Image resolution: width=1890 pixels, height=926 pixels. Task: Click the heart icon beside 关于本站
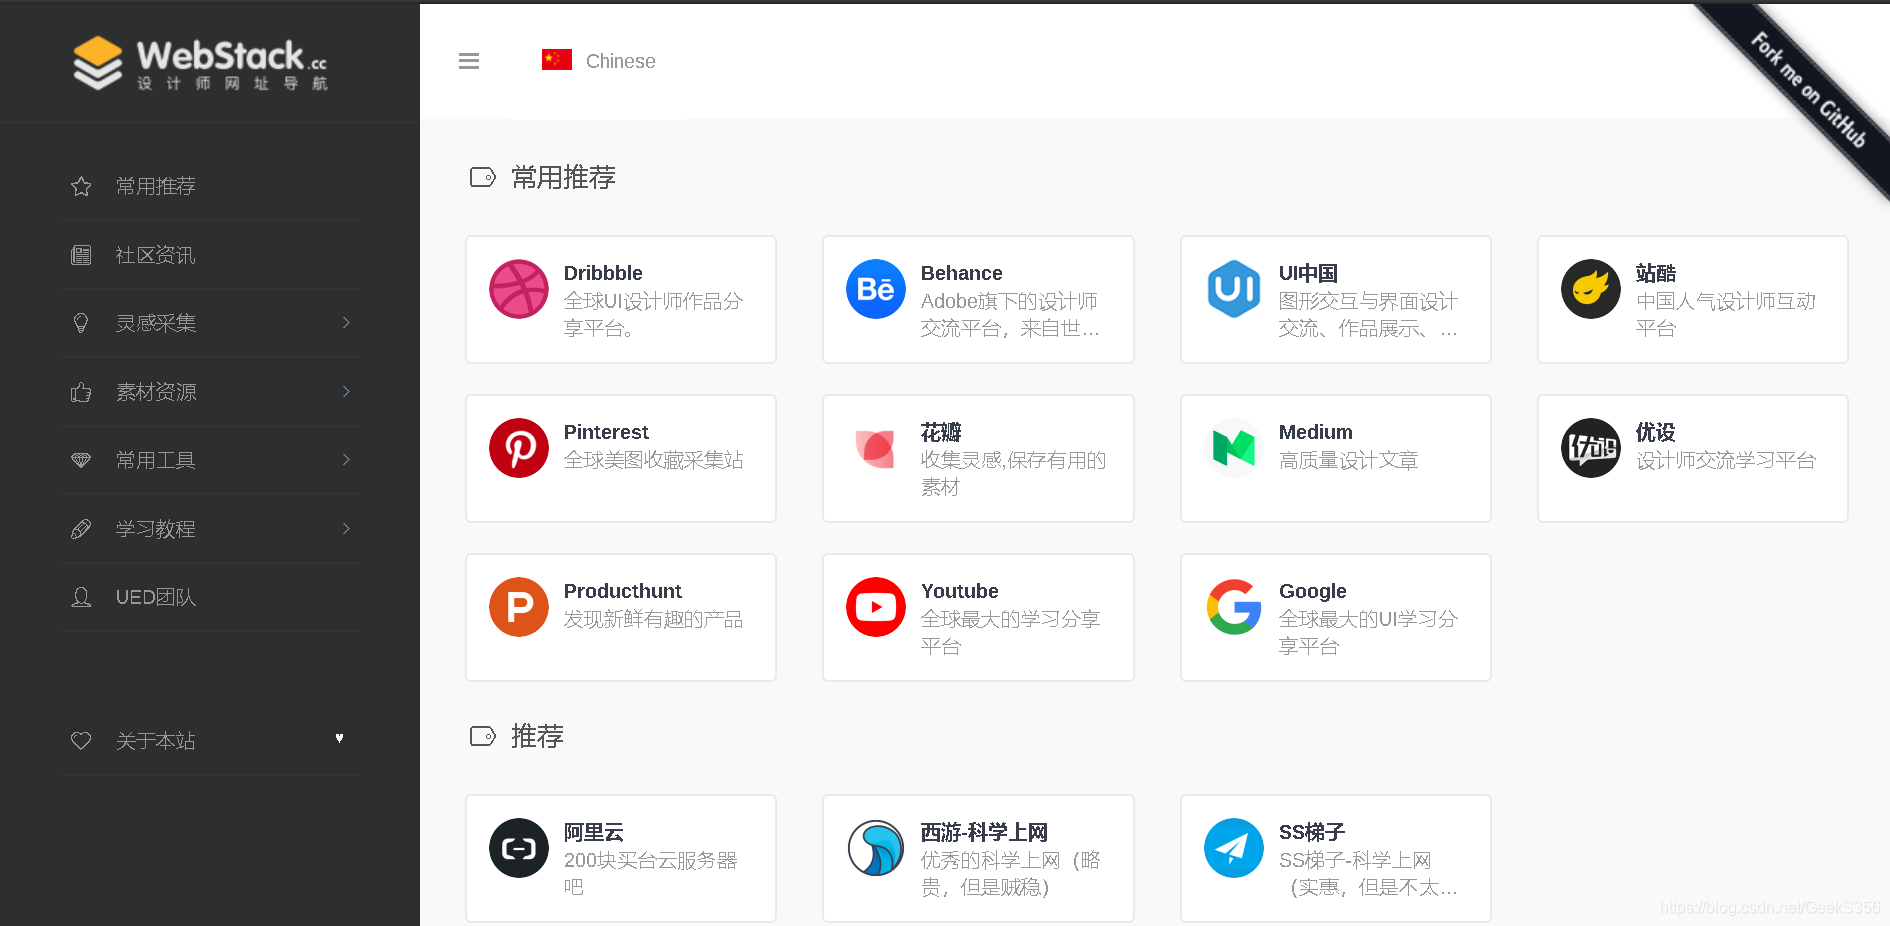[x=81, y=740]
